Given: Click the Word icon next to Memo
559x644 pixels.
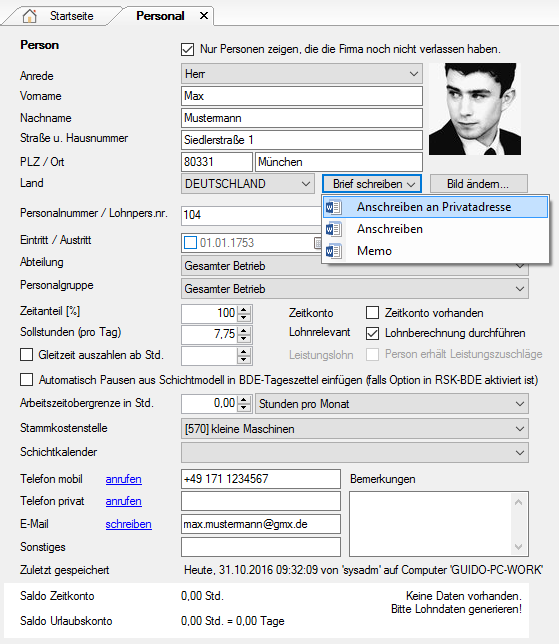Looking at the screenshot, I should point(334,251).
